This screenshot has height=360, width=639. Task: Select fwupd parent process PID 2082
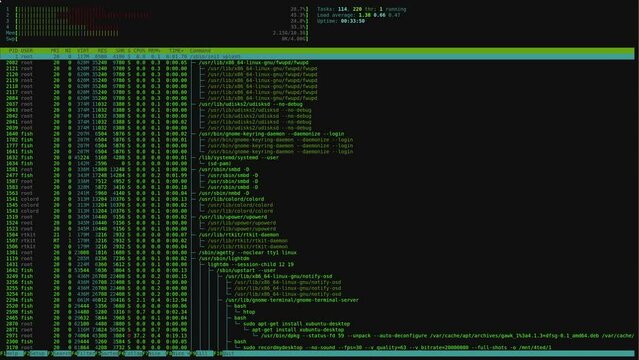tap(317, 62)
